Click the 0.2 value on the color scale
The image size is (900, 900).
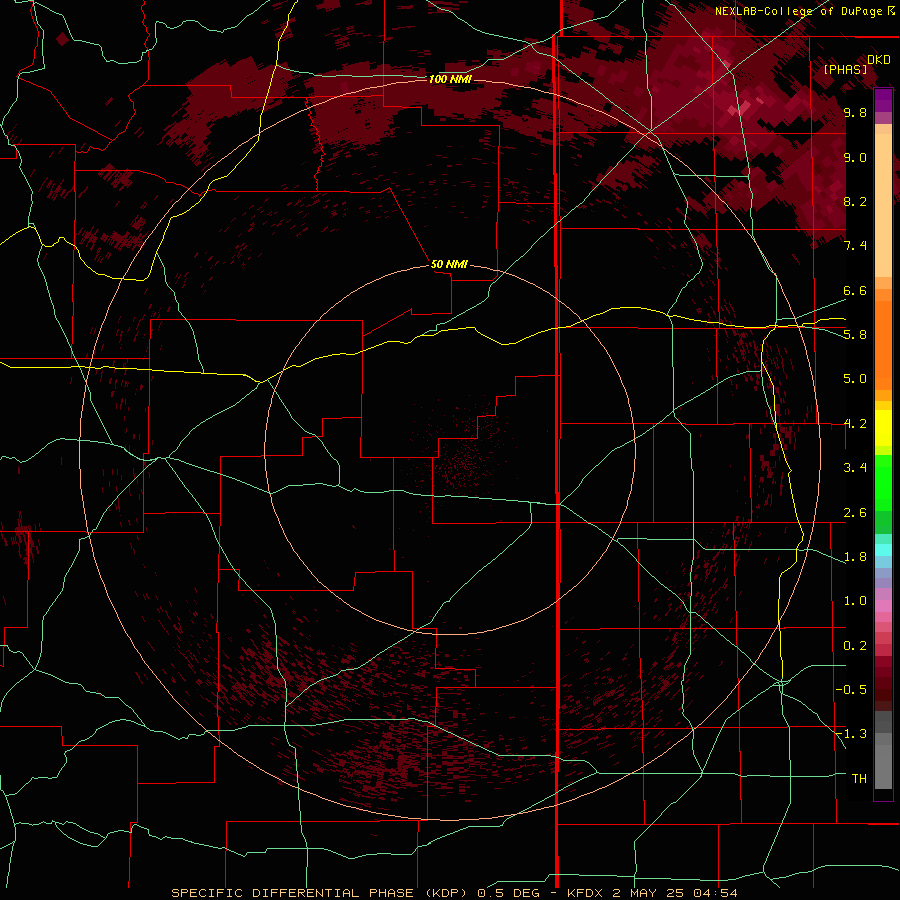click(x=855, y=646)
